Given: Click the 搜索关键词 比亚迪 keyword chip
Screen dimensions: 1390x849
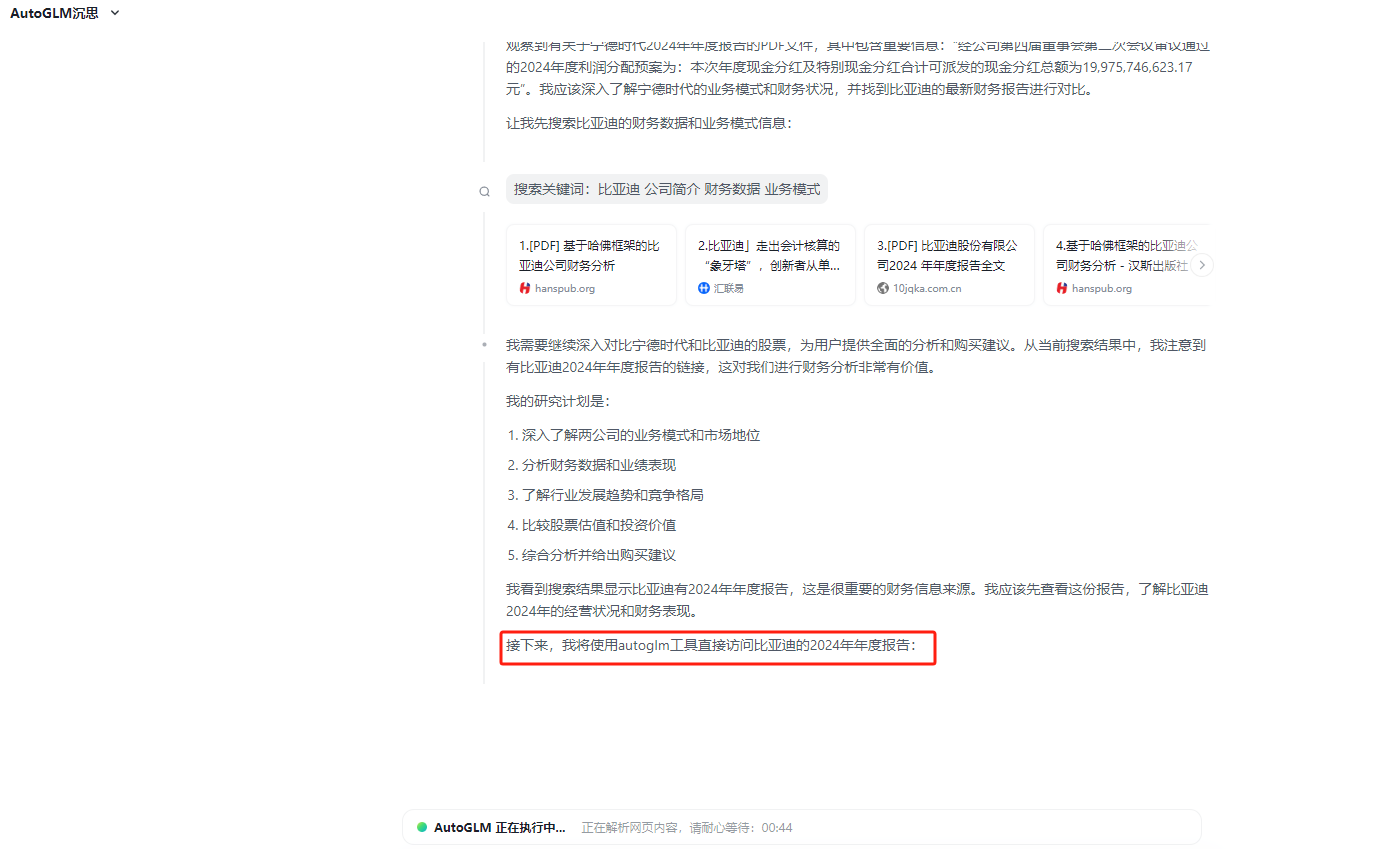Looking at the screenshot, I should [x=666, y=189].
